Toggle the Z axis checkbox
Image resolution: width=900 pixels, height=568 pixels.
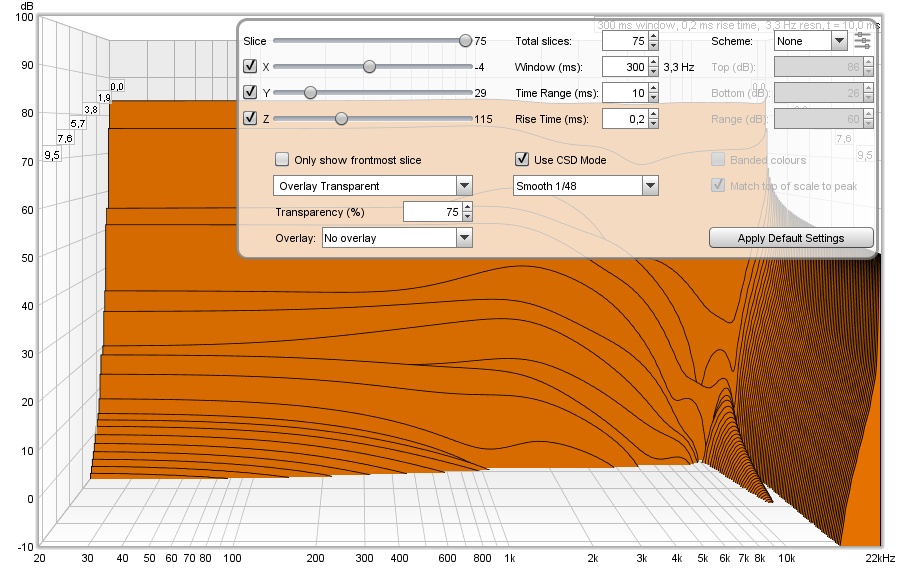pos(250,118)
